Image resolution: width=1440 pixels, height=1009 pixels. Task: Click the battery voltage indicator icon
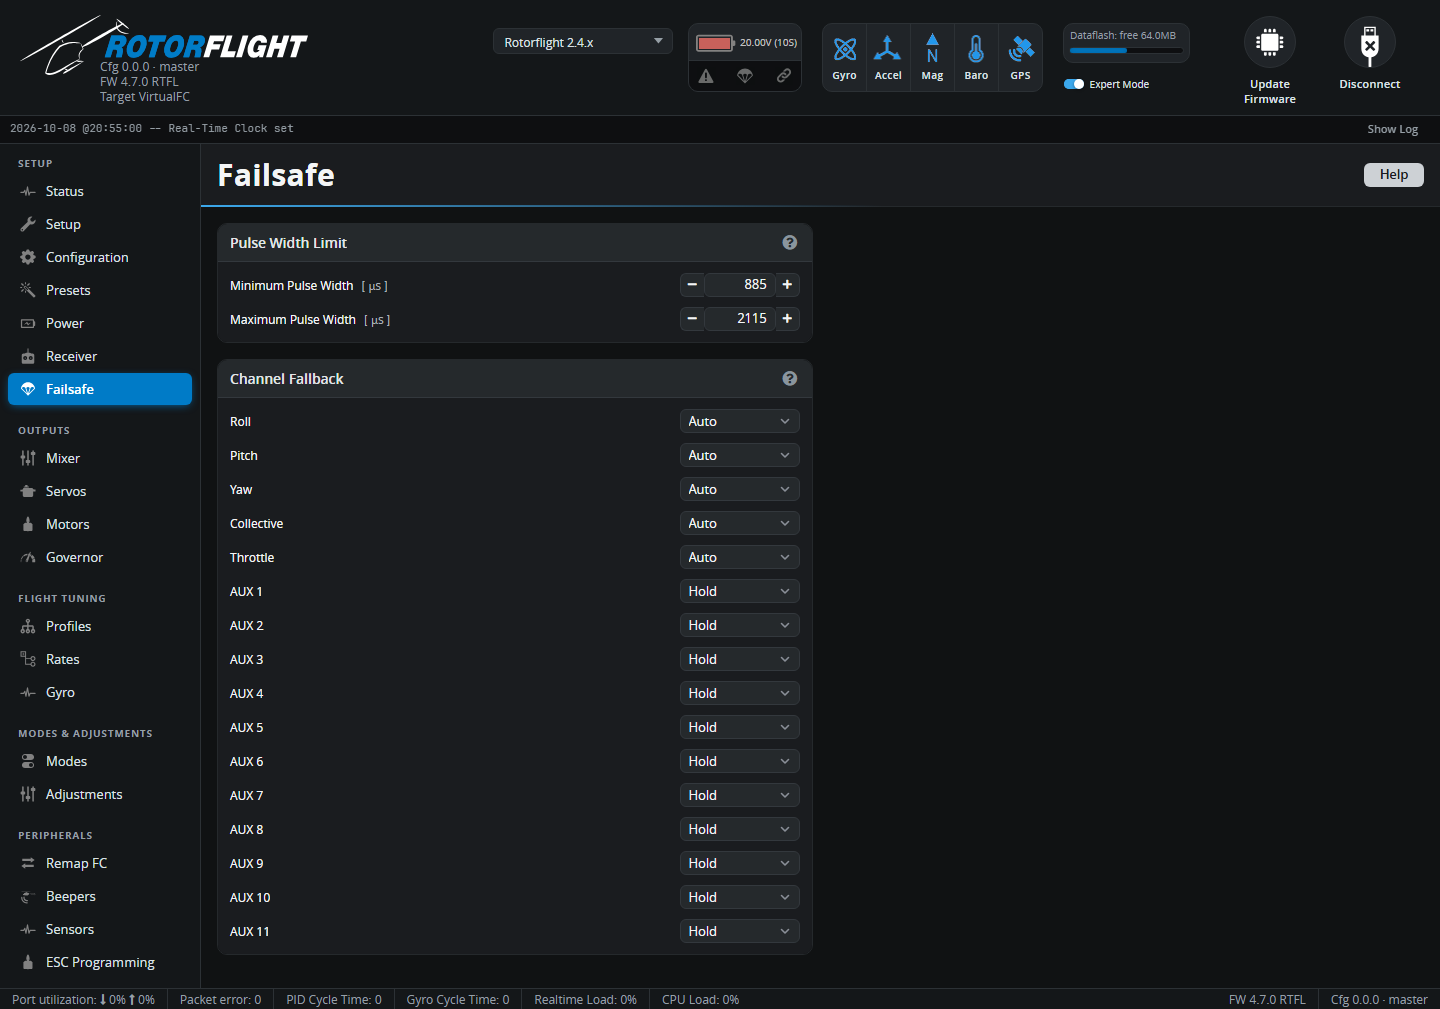[x=715, y=43]
